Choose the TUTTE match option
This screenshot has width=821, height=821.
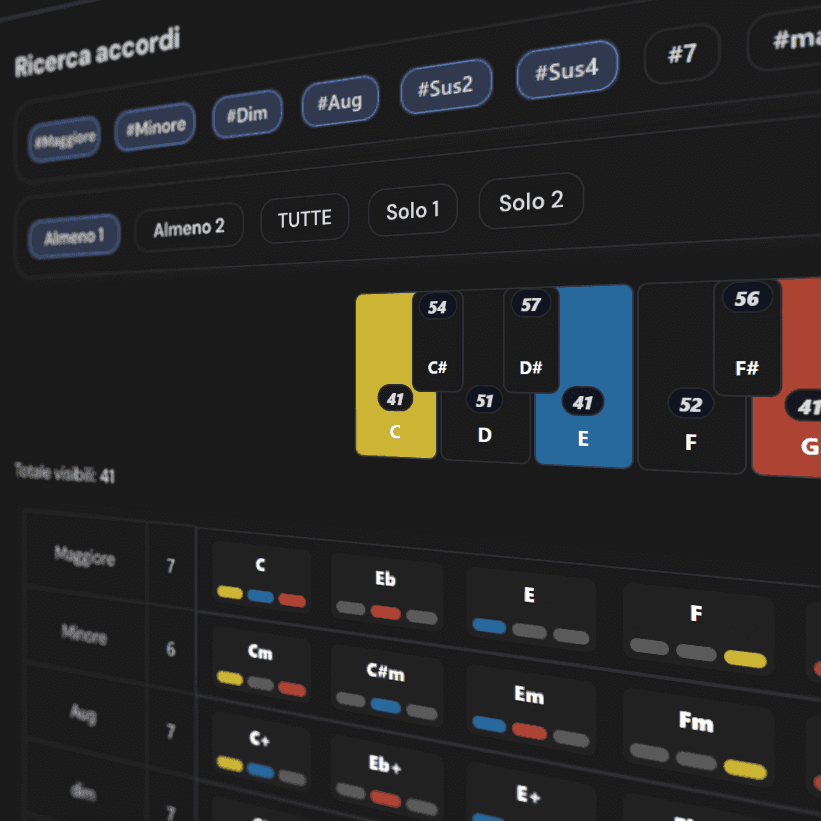pyautogui.click(x=304, y=219)
